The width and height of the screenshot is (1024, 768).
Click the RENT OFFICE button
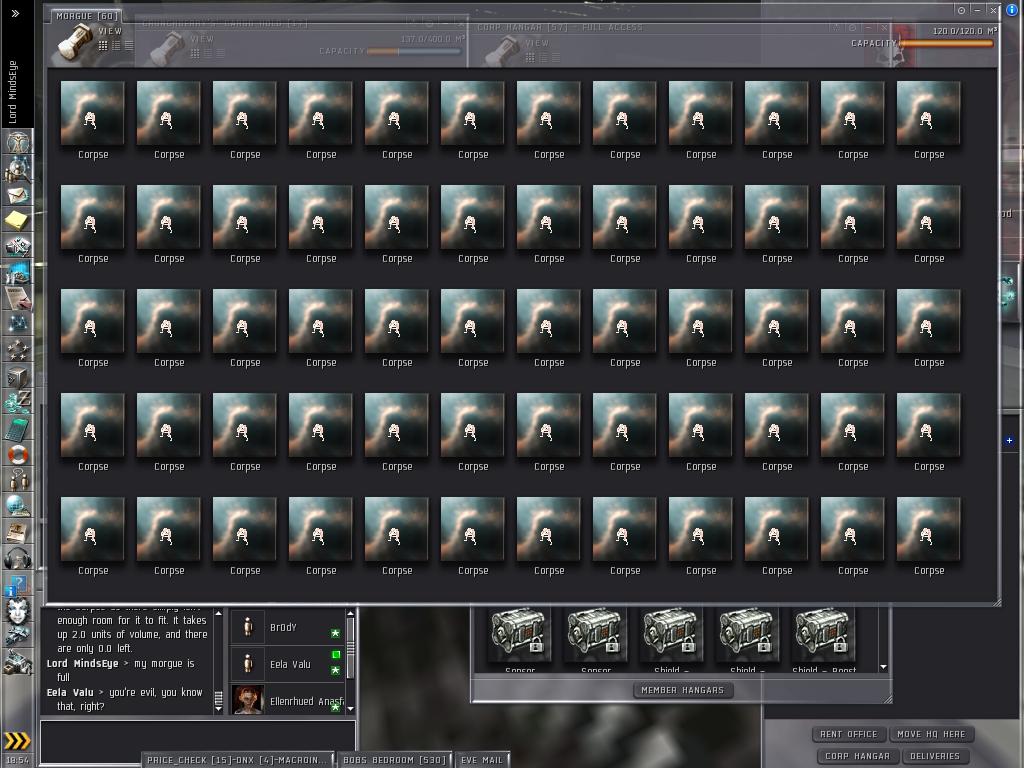coord(849,734)
